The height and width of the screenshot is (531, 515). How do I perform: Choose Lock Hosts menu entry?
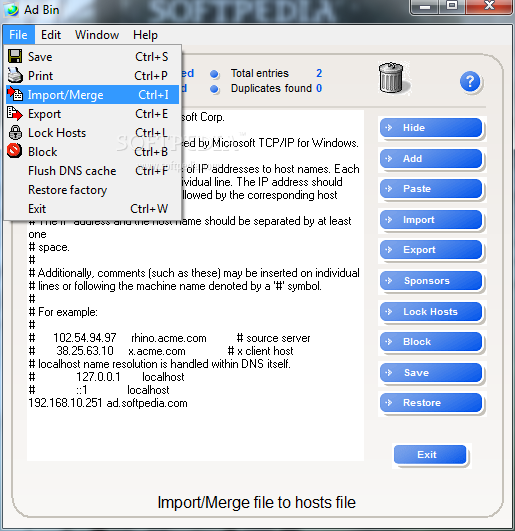pos(92,133)
